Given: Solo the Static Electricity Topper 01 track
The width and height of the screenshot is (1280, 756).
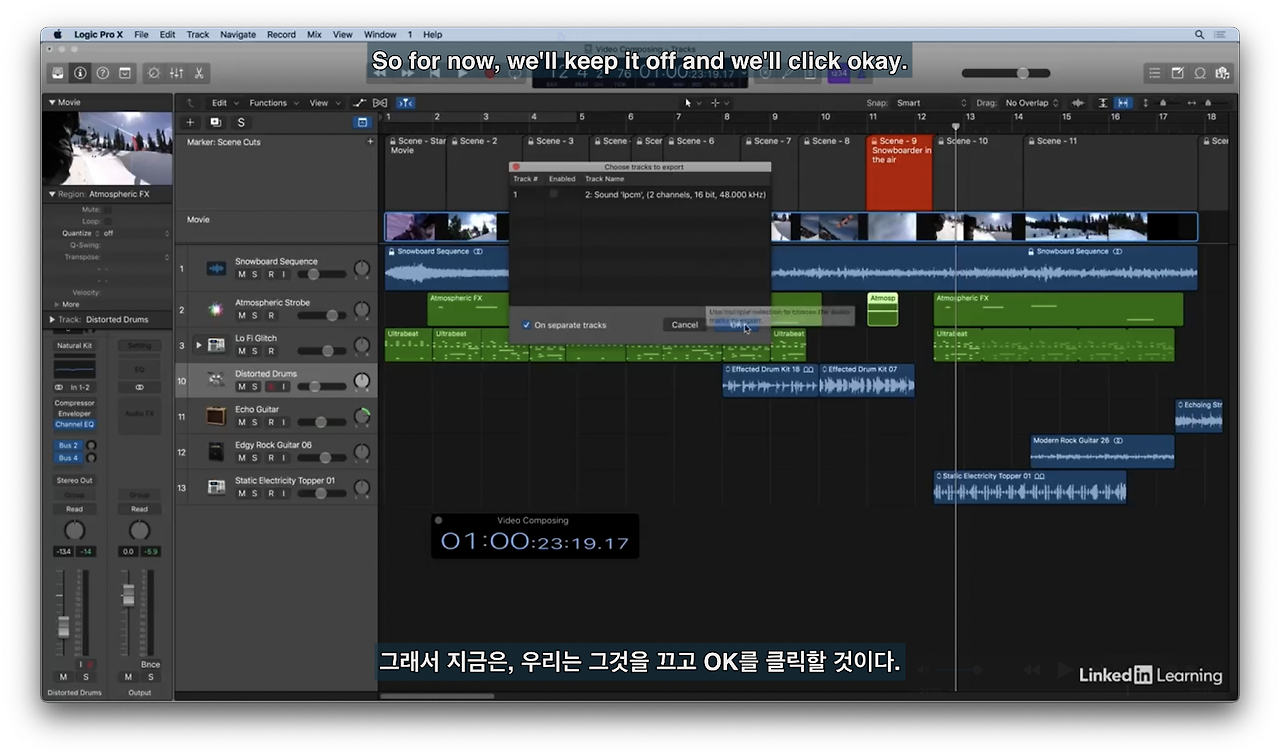Looking at the screenshot, I should tap(255, 493).
